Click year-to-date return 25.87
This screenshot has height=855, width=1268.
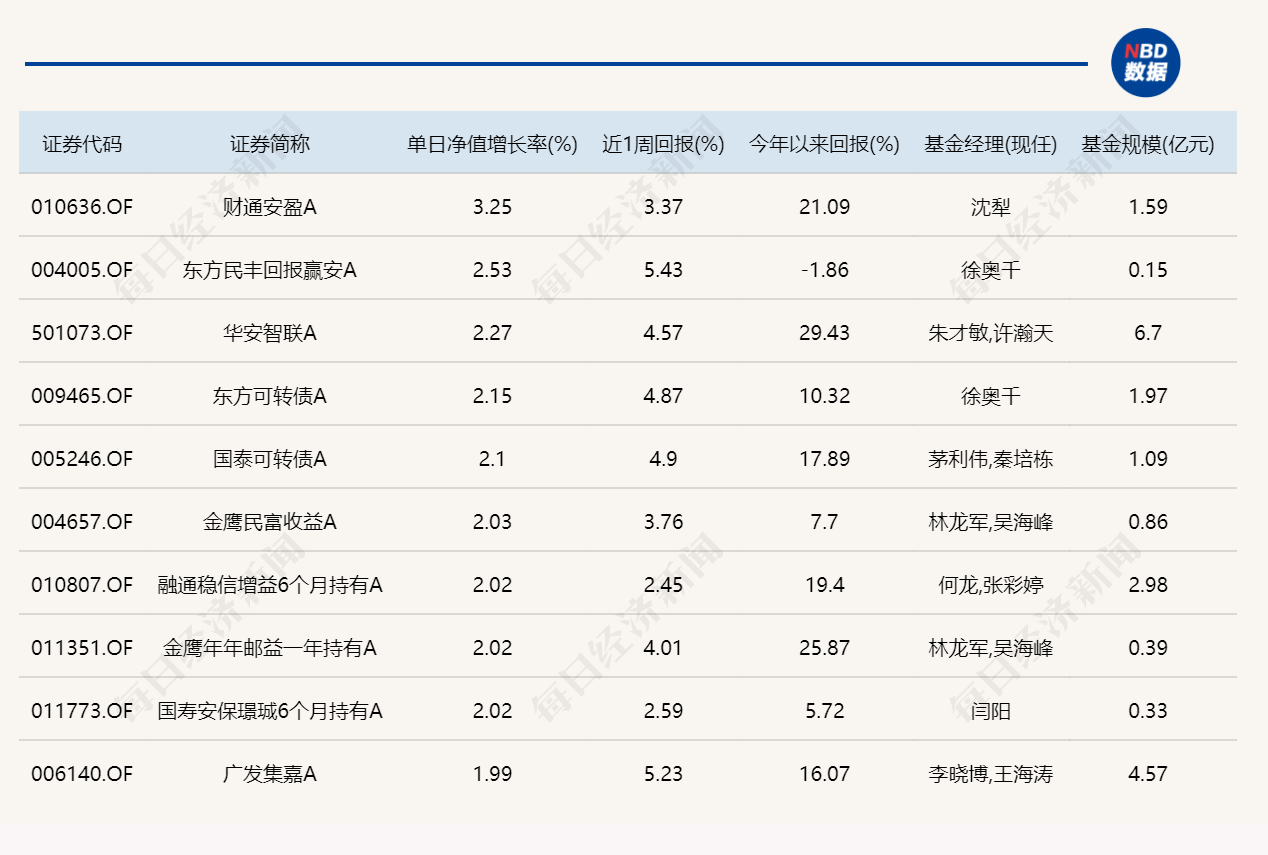(x=825, y=648)
